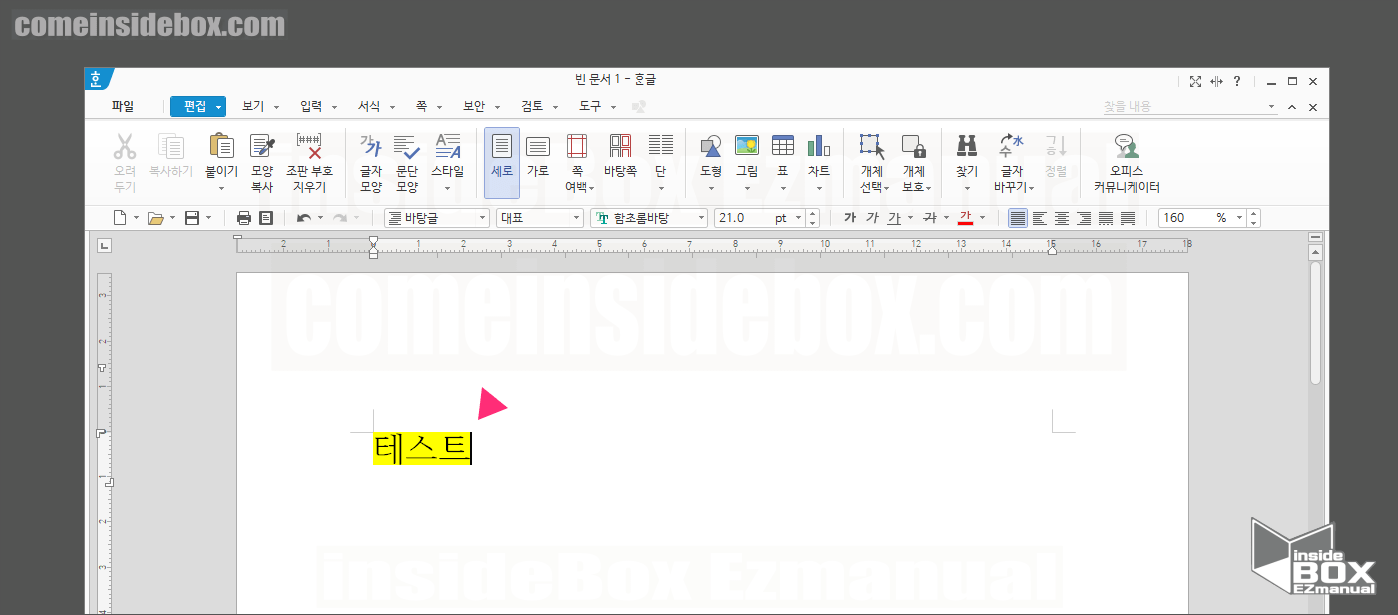The width and height of the screenshot is (1398, 615).
Task: Click the 표 table icon
Action: coord(783,147)
